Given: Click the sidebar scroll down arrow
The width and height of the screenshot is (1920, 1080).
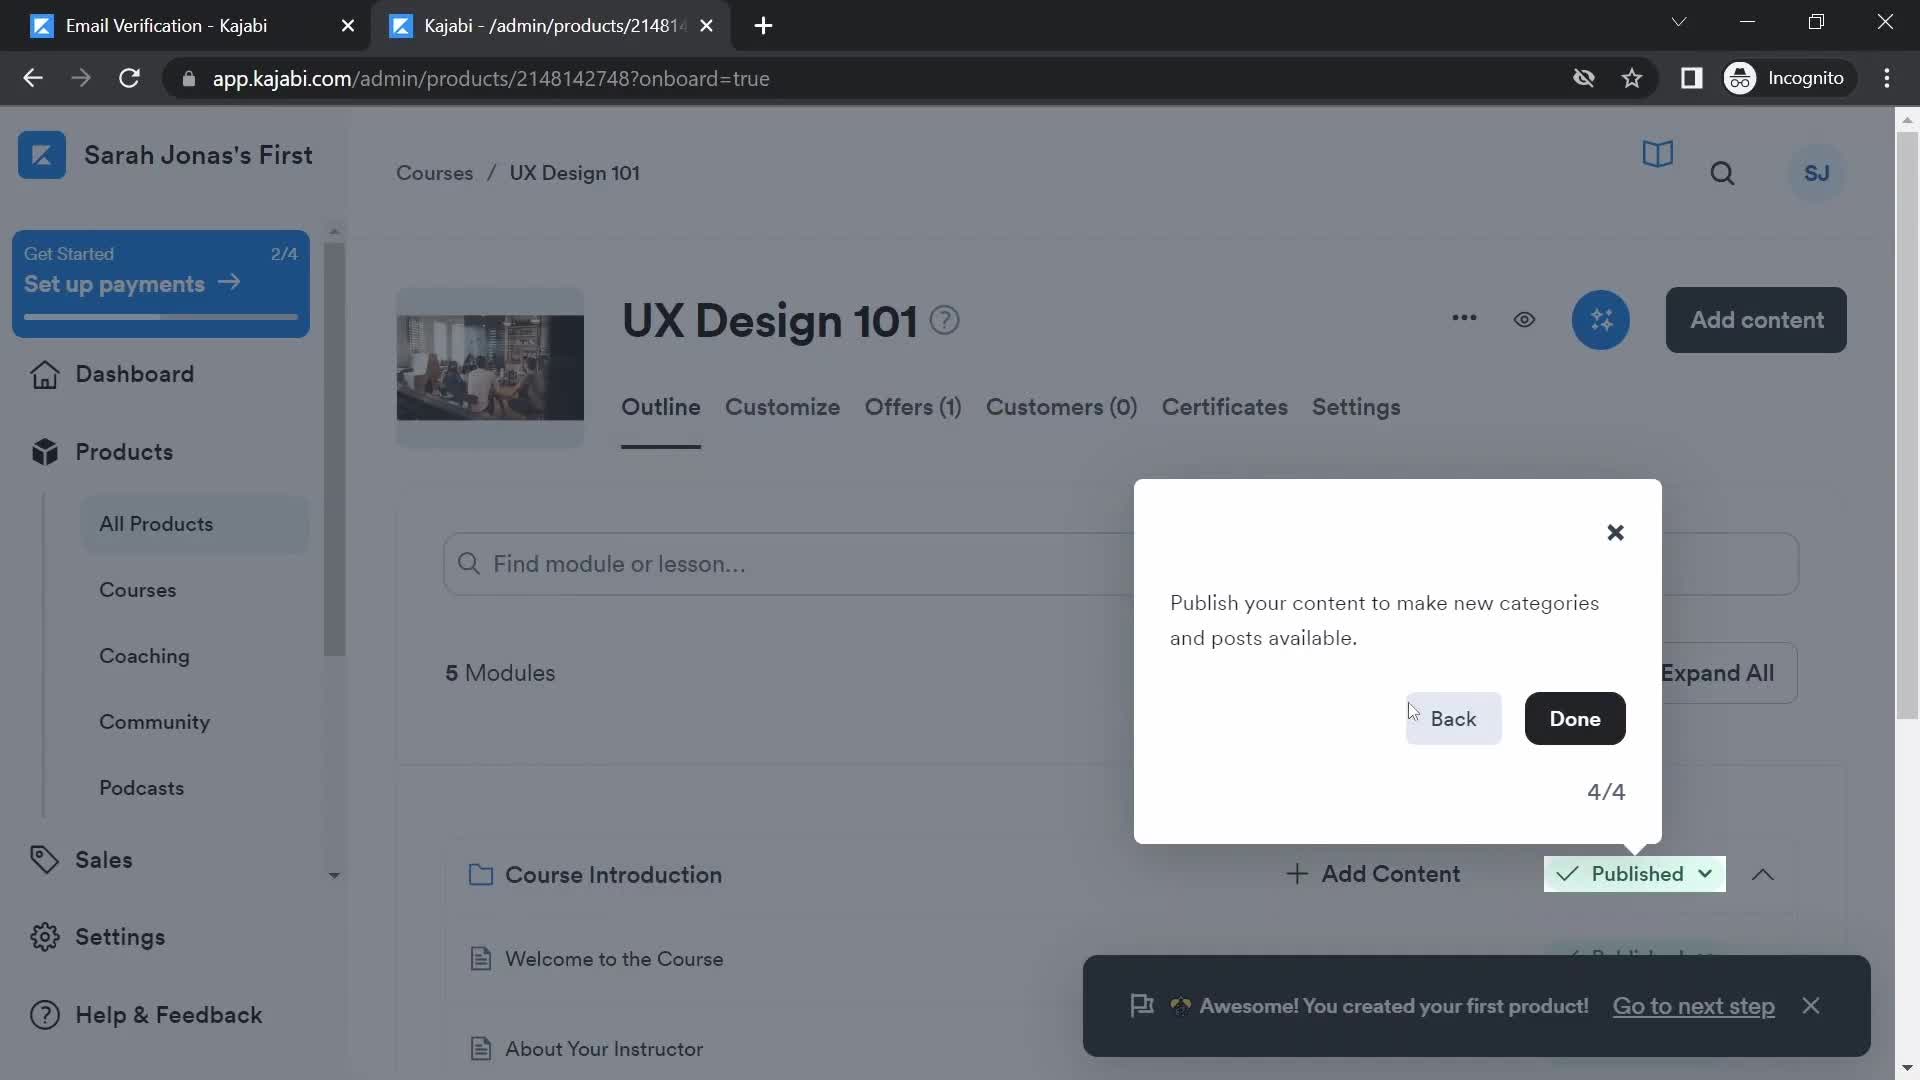Looking at the screenshot, I should (334, 876).
